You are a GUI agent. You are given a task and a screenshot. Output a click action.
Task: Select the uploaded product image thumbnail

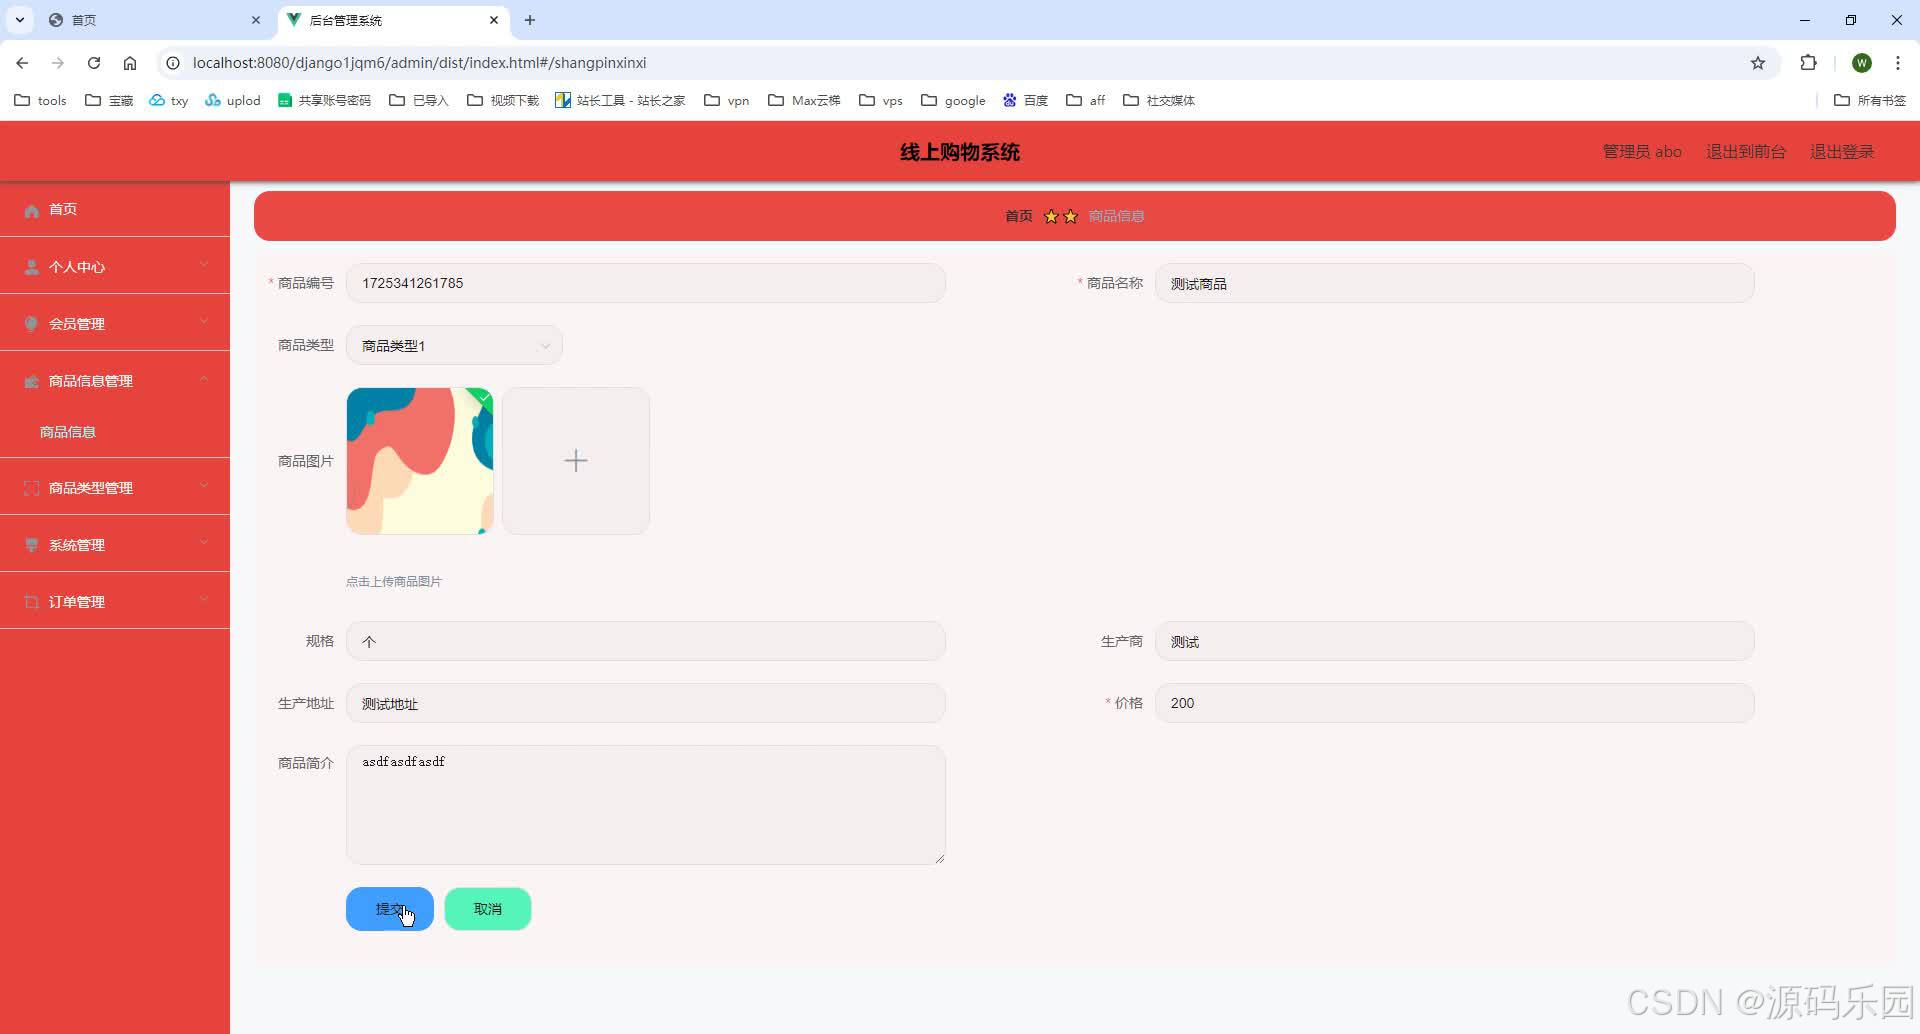coord(419,460)
